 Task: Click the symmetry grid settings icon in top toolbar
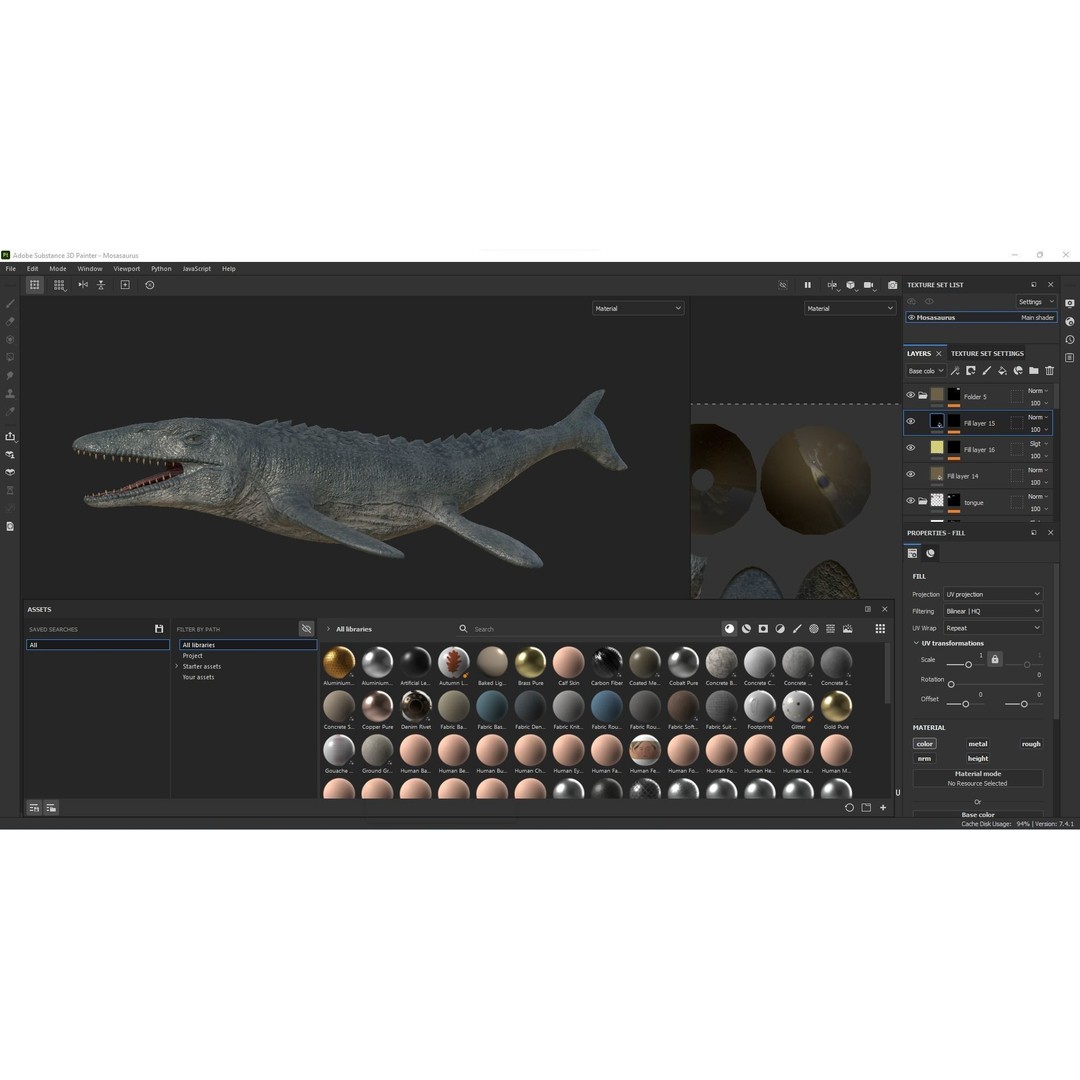coord(60,285)
